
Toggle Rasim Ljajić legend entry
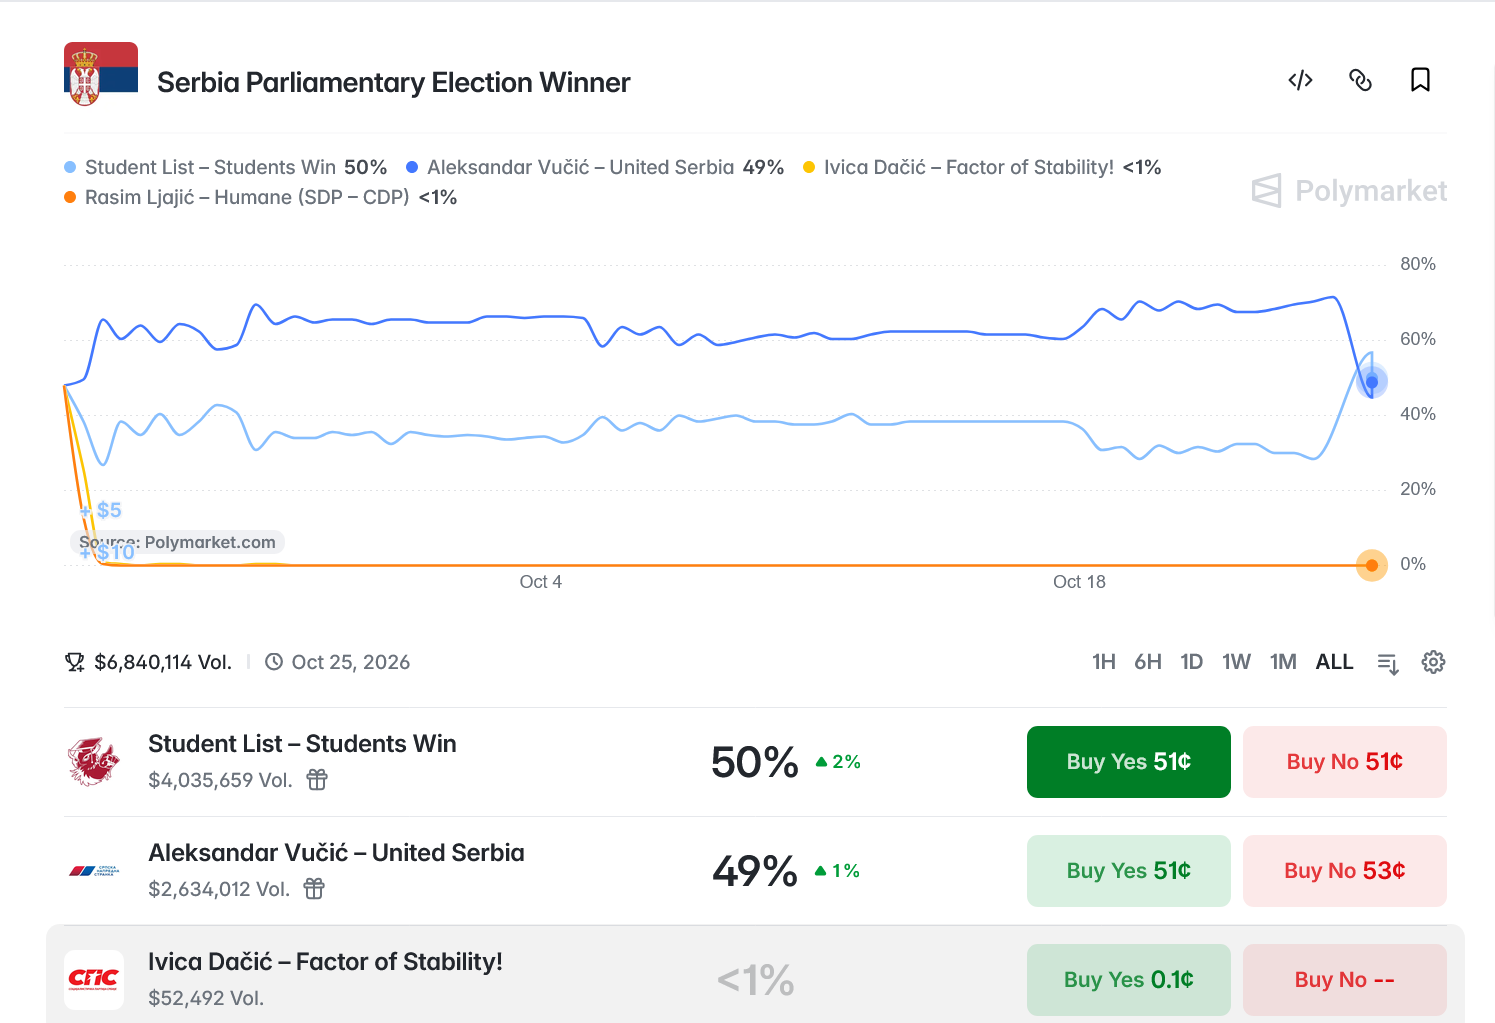(261, 197)
